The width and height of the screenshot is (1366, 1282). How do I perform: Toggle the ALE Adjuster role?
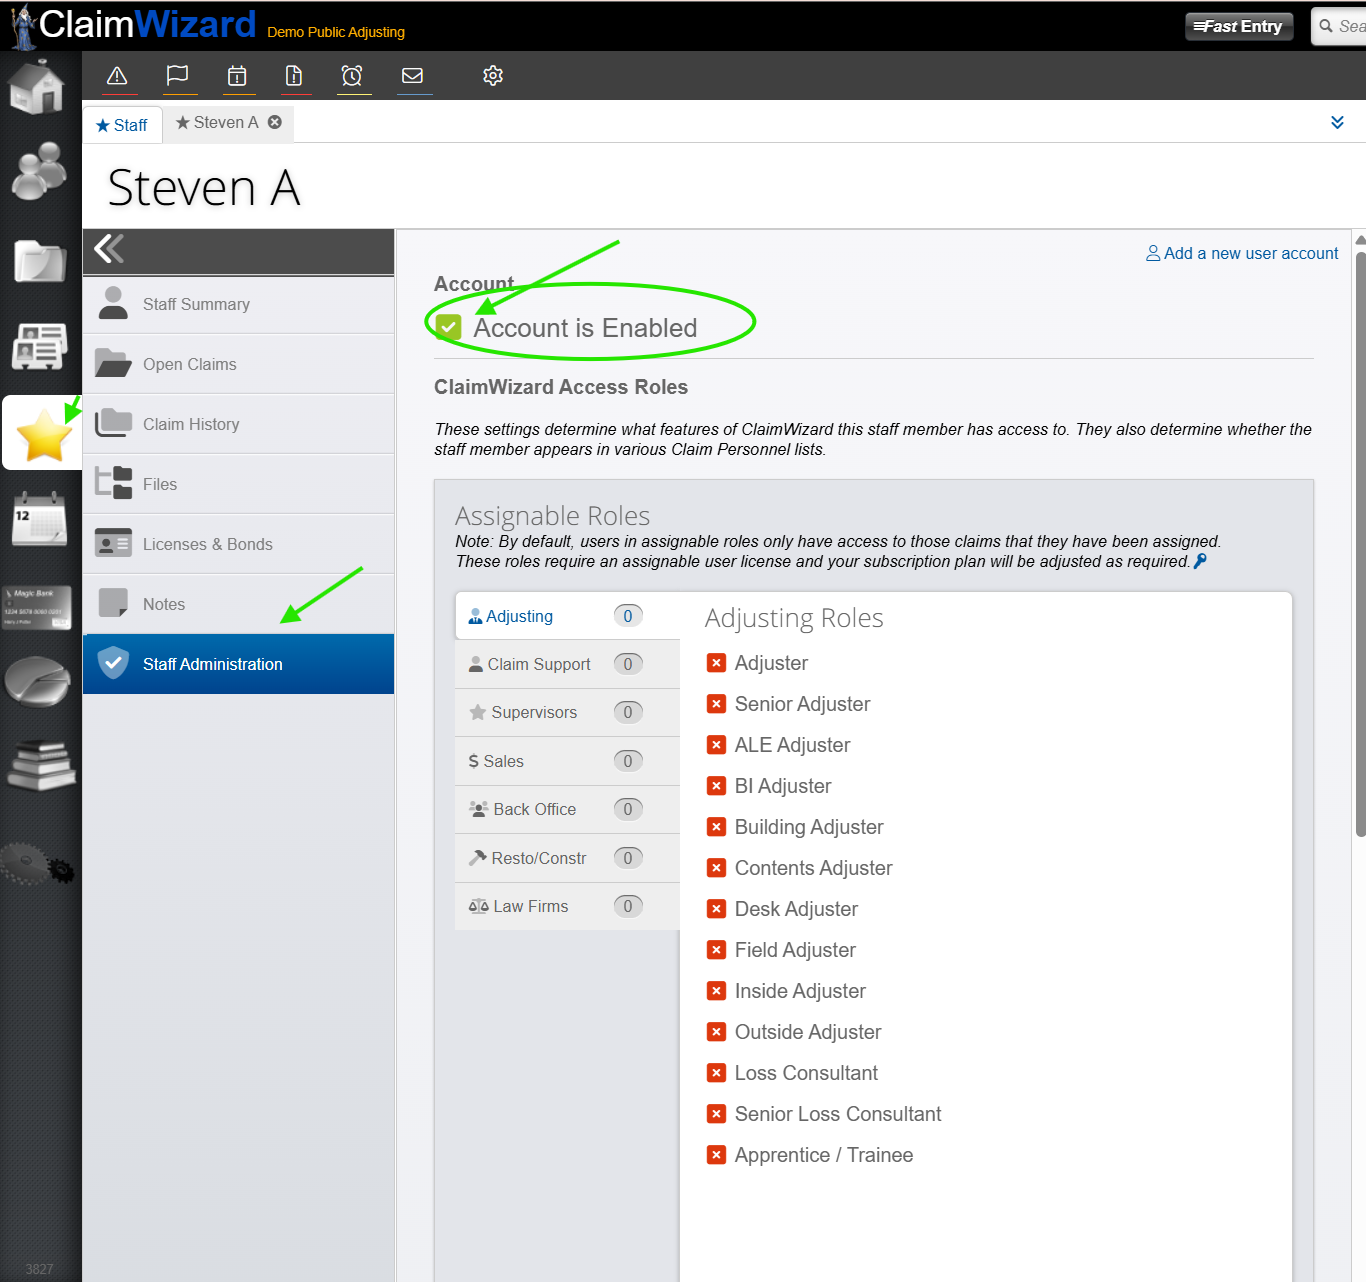tap(716, 745)
